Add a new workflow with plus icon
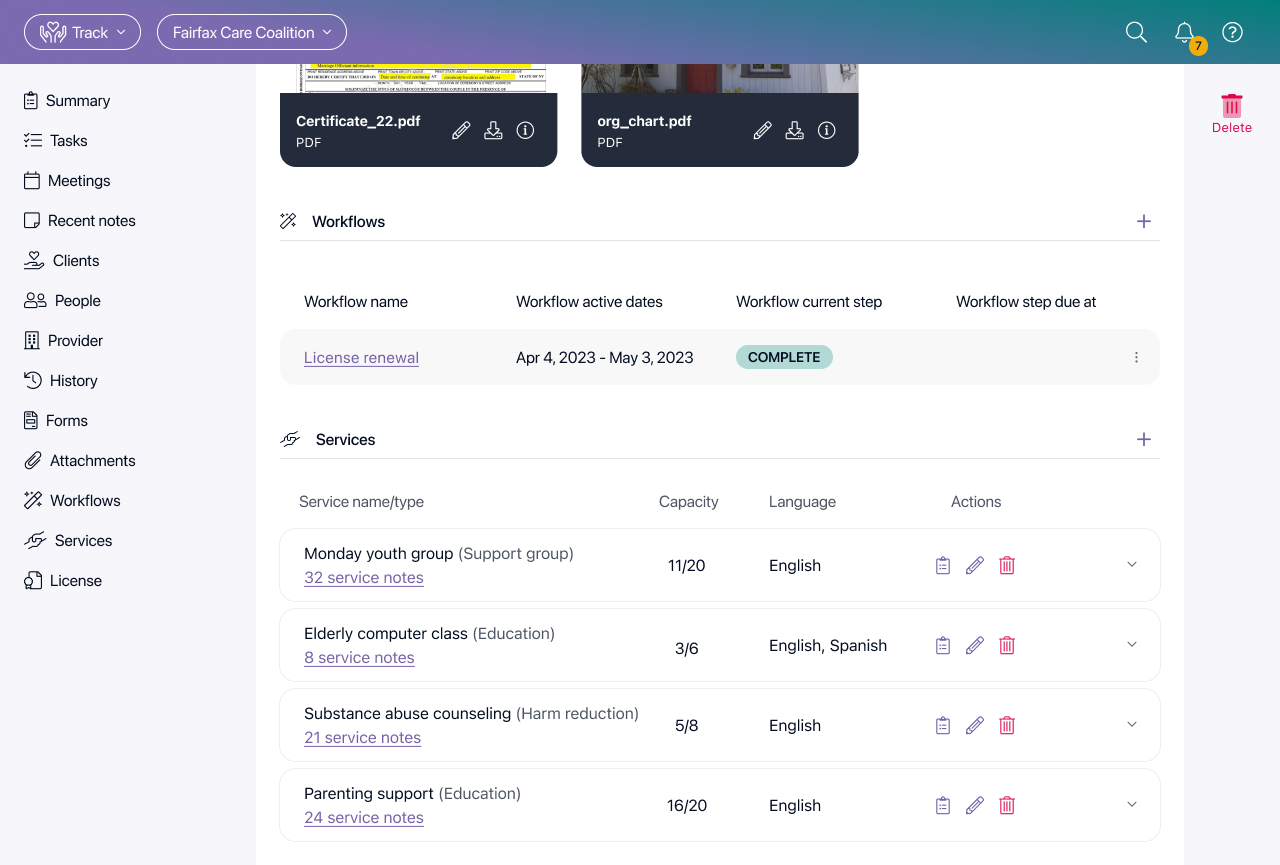1280x865 pixels. [x=1144, y=221]
